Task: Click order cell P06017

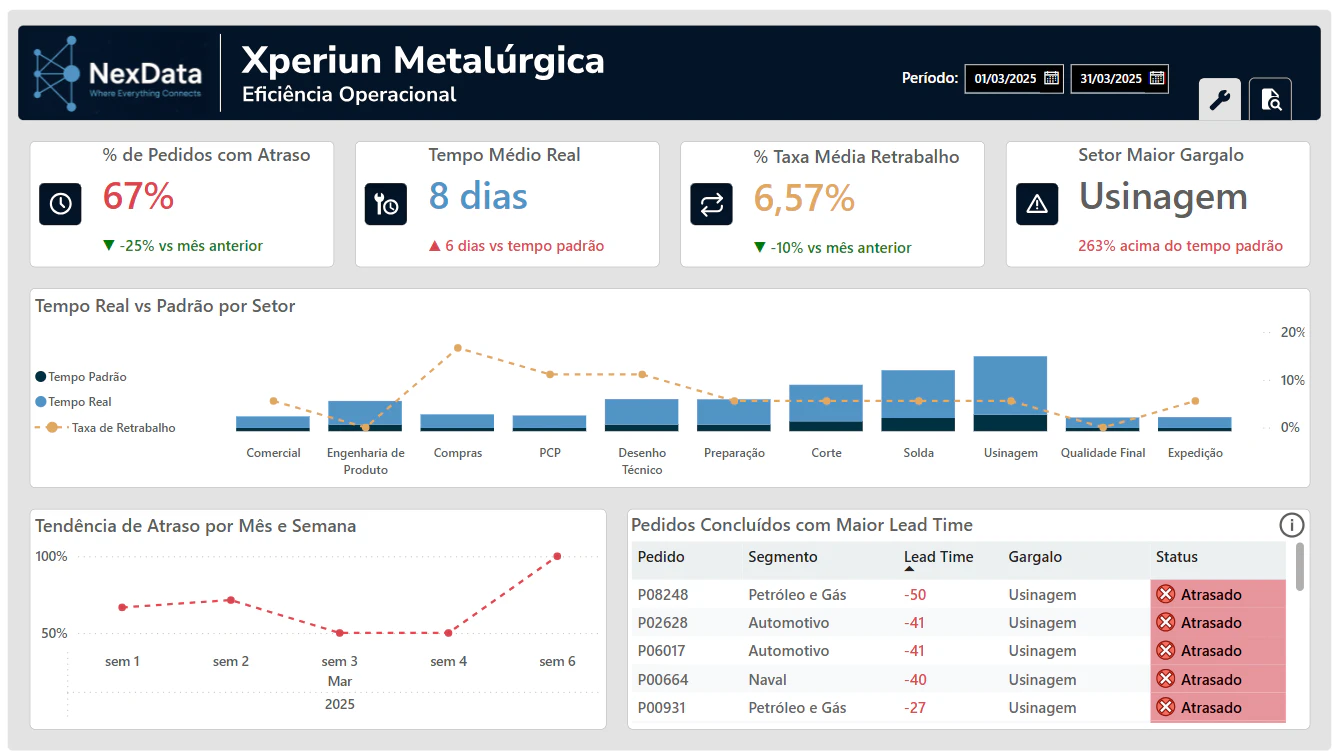Action: (663, 650)
